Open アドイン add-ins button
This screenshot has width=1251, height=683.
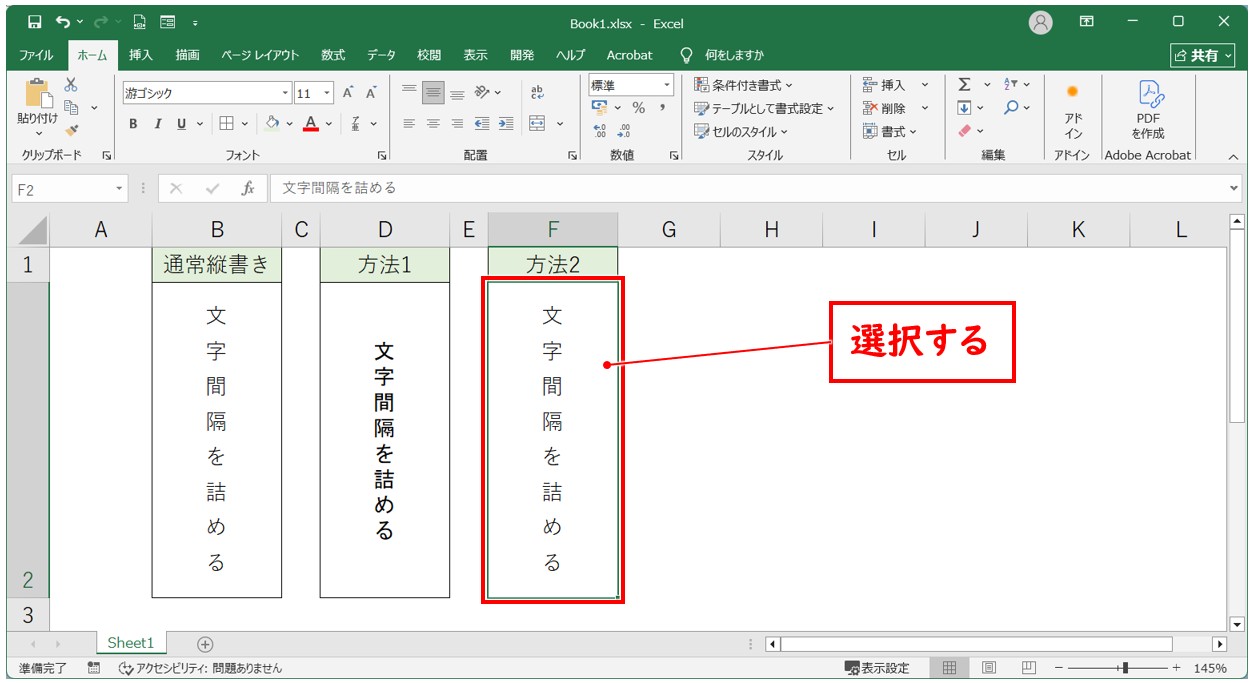click(1073, 110)
